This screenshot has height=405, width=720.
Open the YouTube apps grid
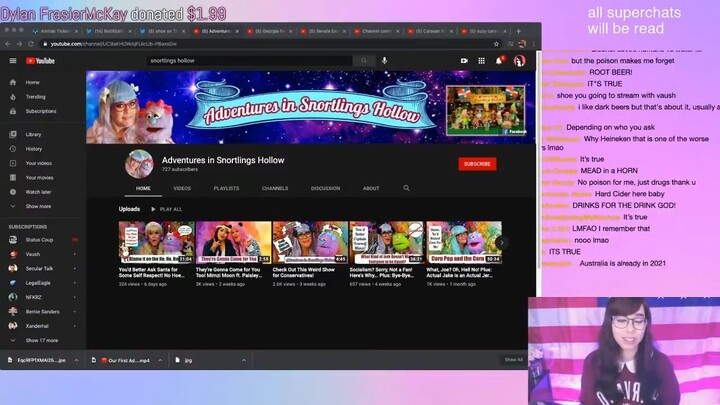coord(481,61)
